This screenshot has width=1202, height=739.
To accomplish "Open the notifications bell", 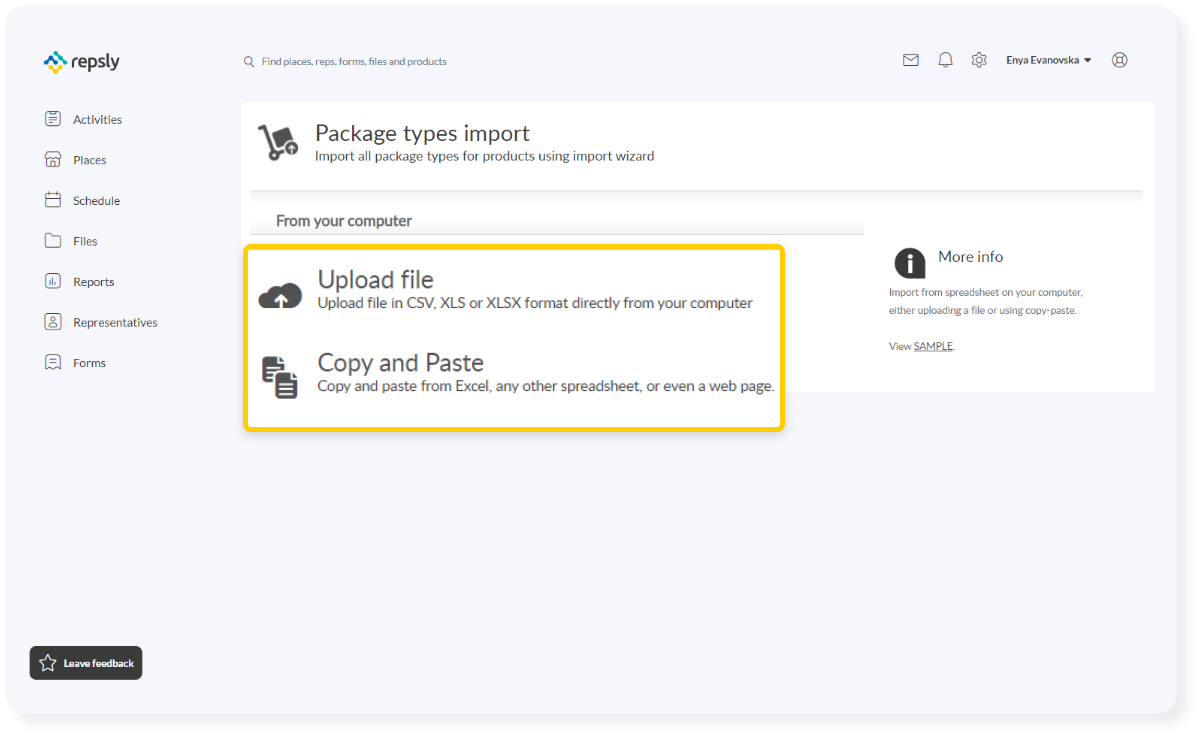I will click(x=945, y=60).
